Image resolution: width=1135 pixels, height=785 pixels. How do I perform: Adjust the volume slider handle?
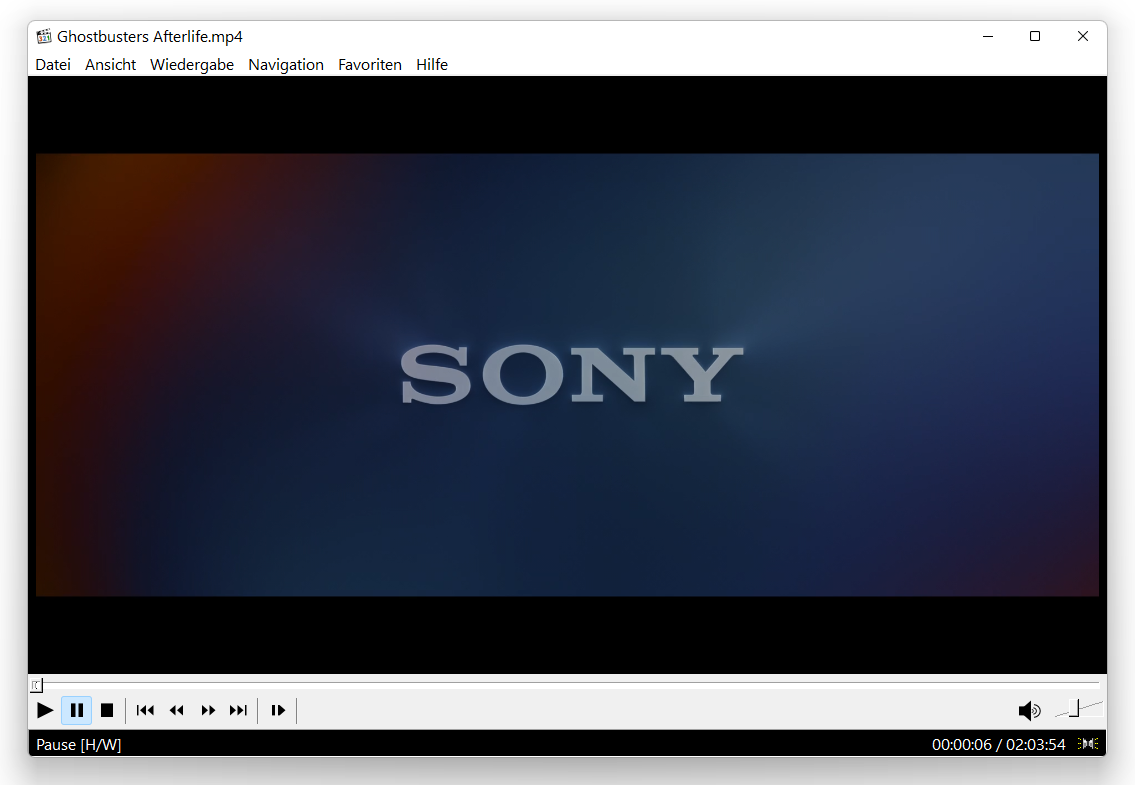(x=1075, y=709)
